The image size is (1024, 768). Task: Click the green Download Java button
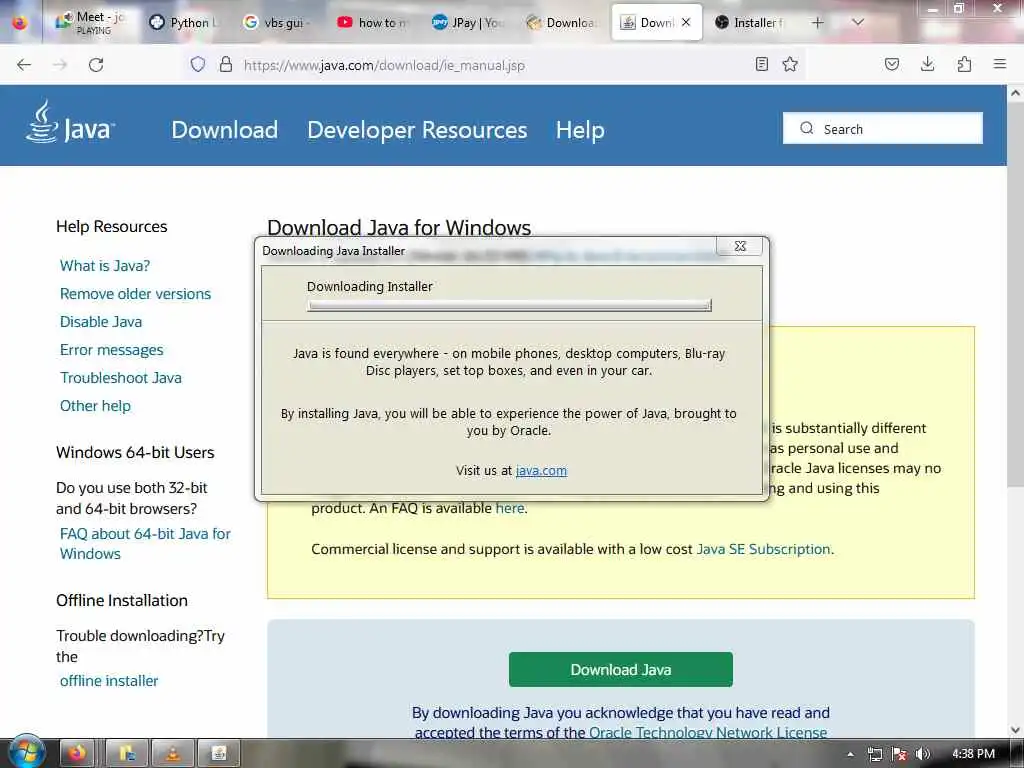coord(620,669)
